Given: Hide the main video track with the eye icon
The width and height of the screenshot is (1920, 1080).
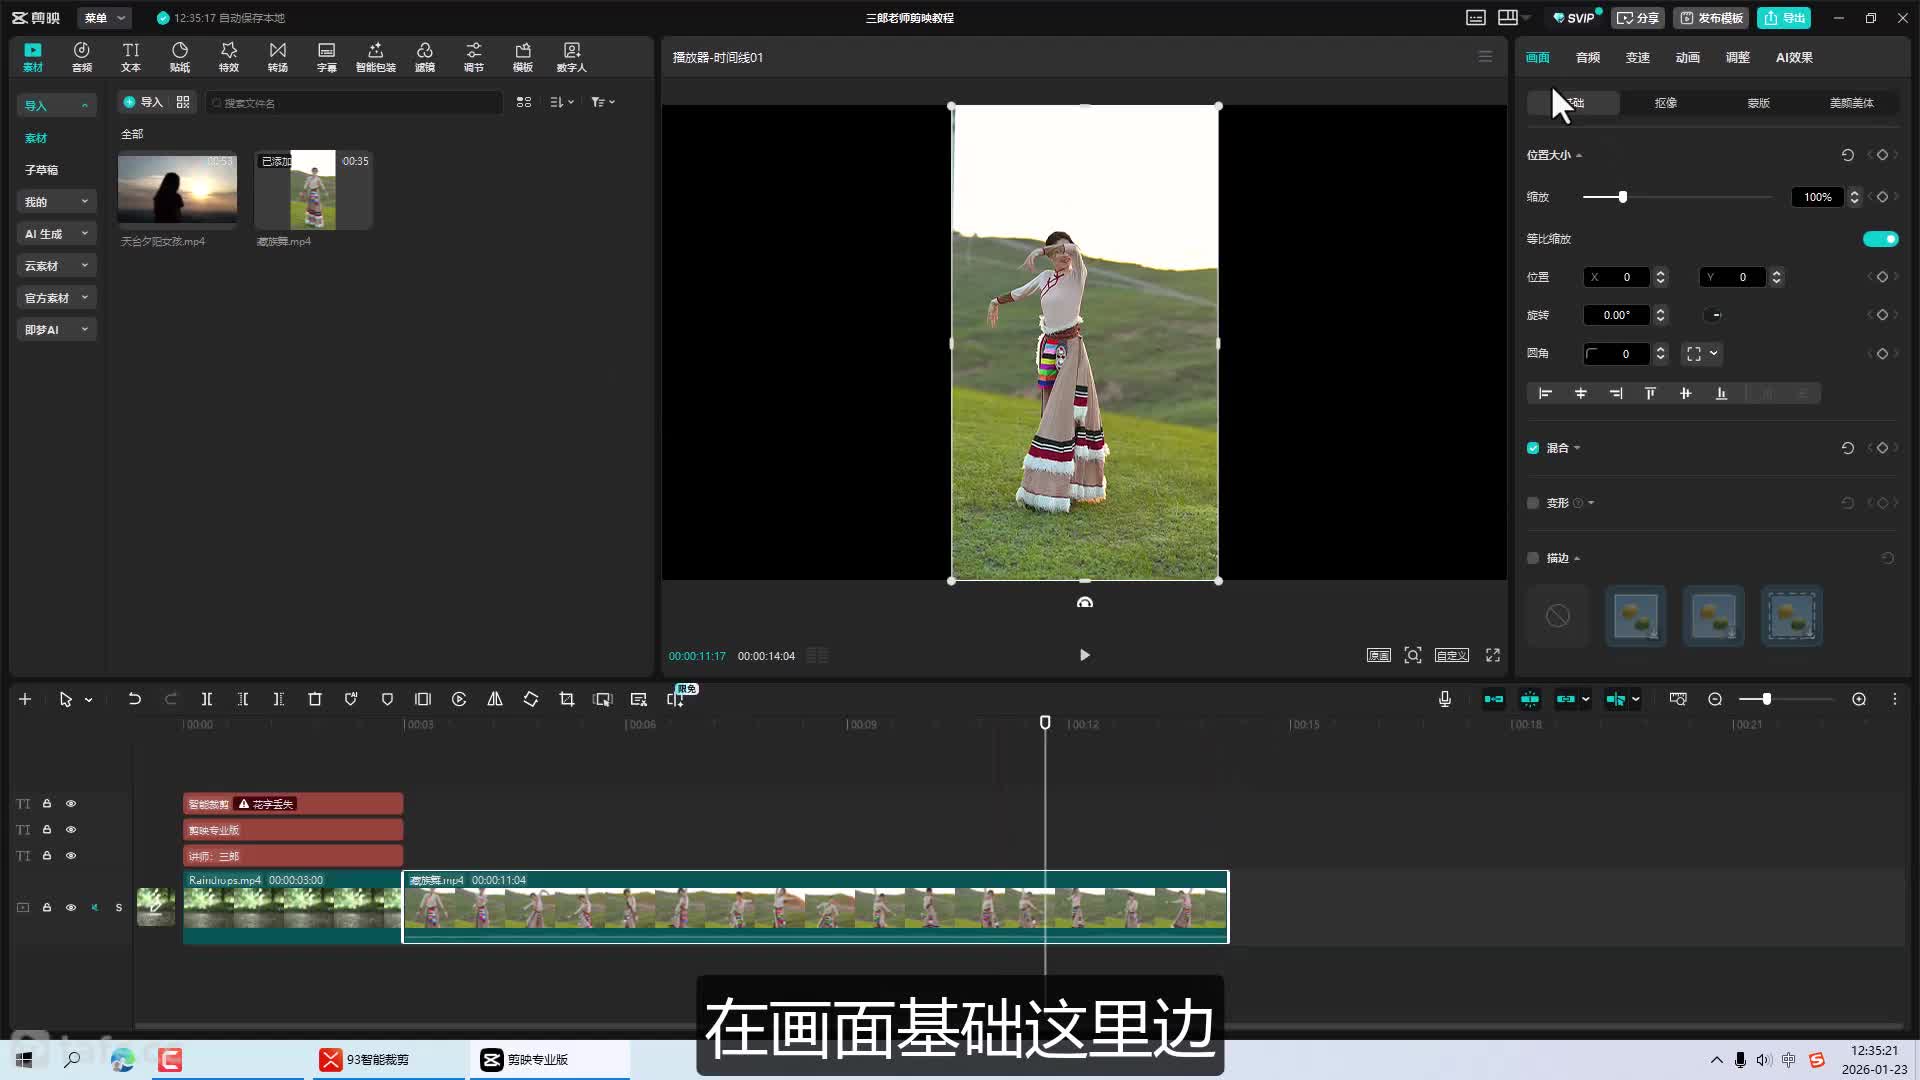Looking at the screenshot, I should (x=71, y=907).
